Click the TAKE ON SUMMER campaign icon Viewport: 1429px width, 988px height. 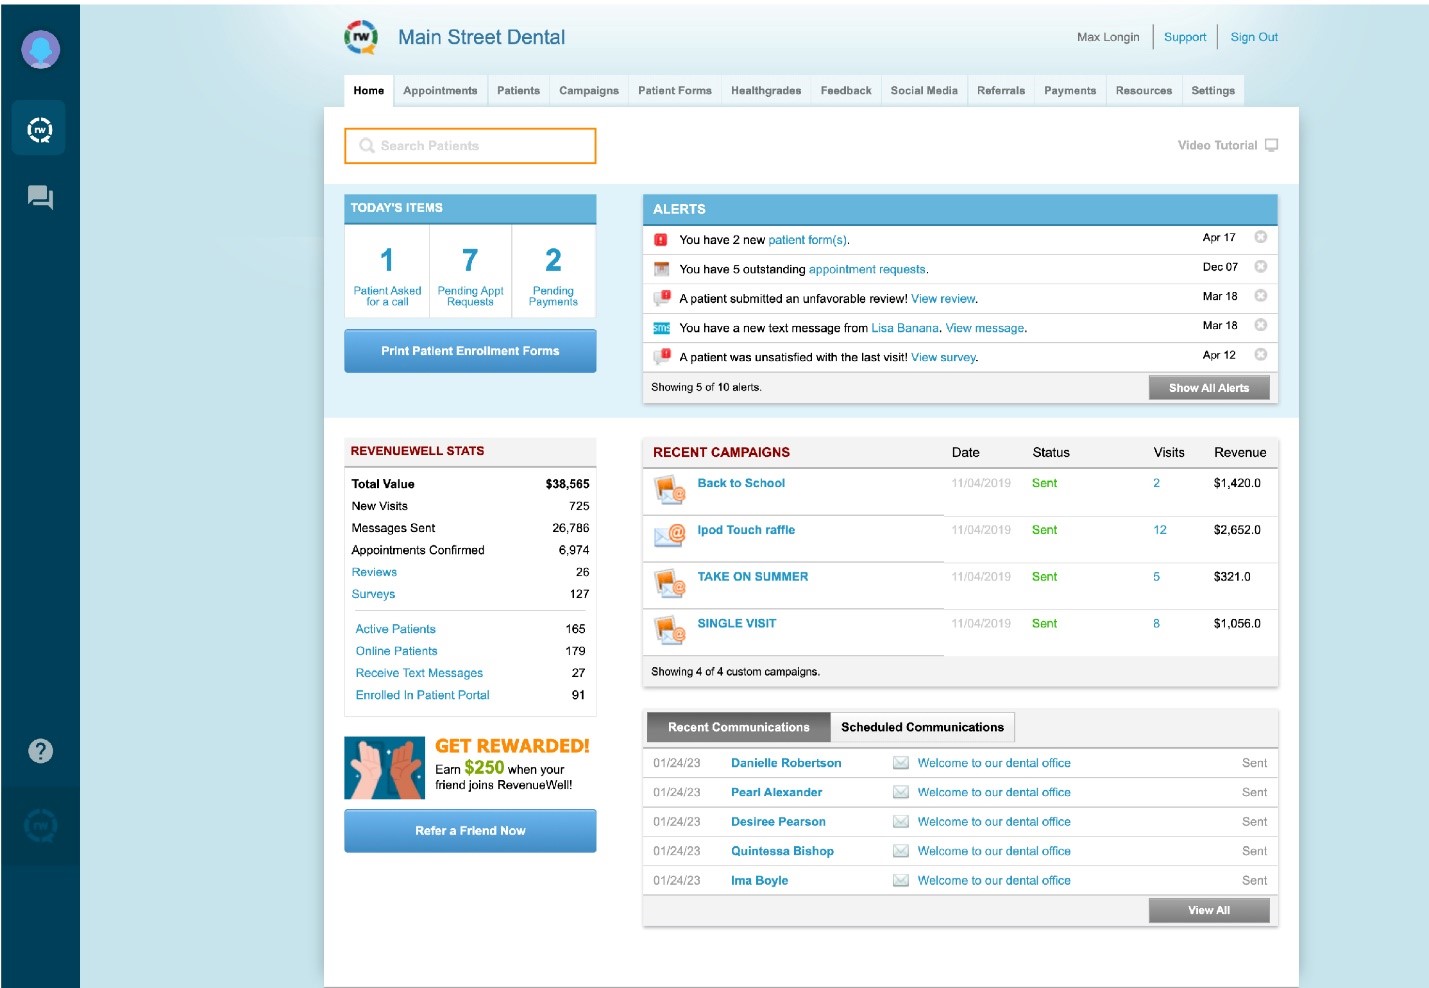coord(669,583)
